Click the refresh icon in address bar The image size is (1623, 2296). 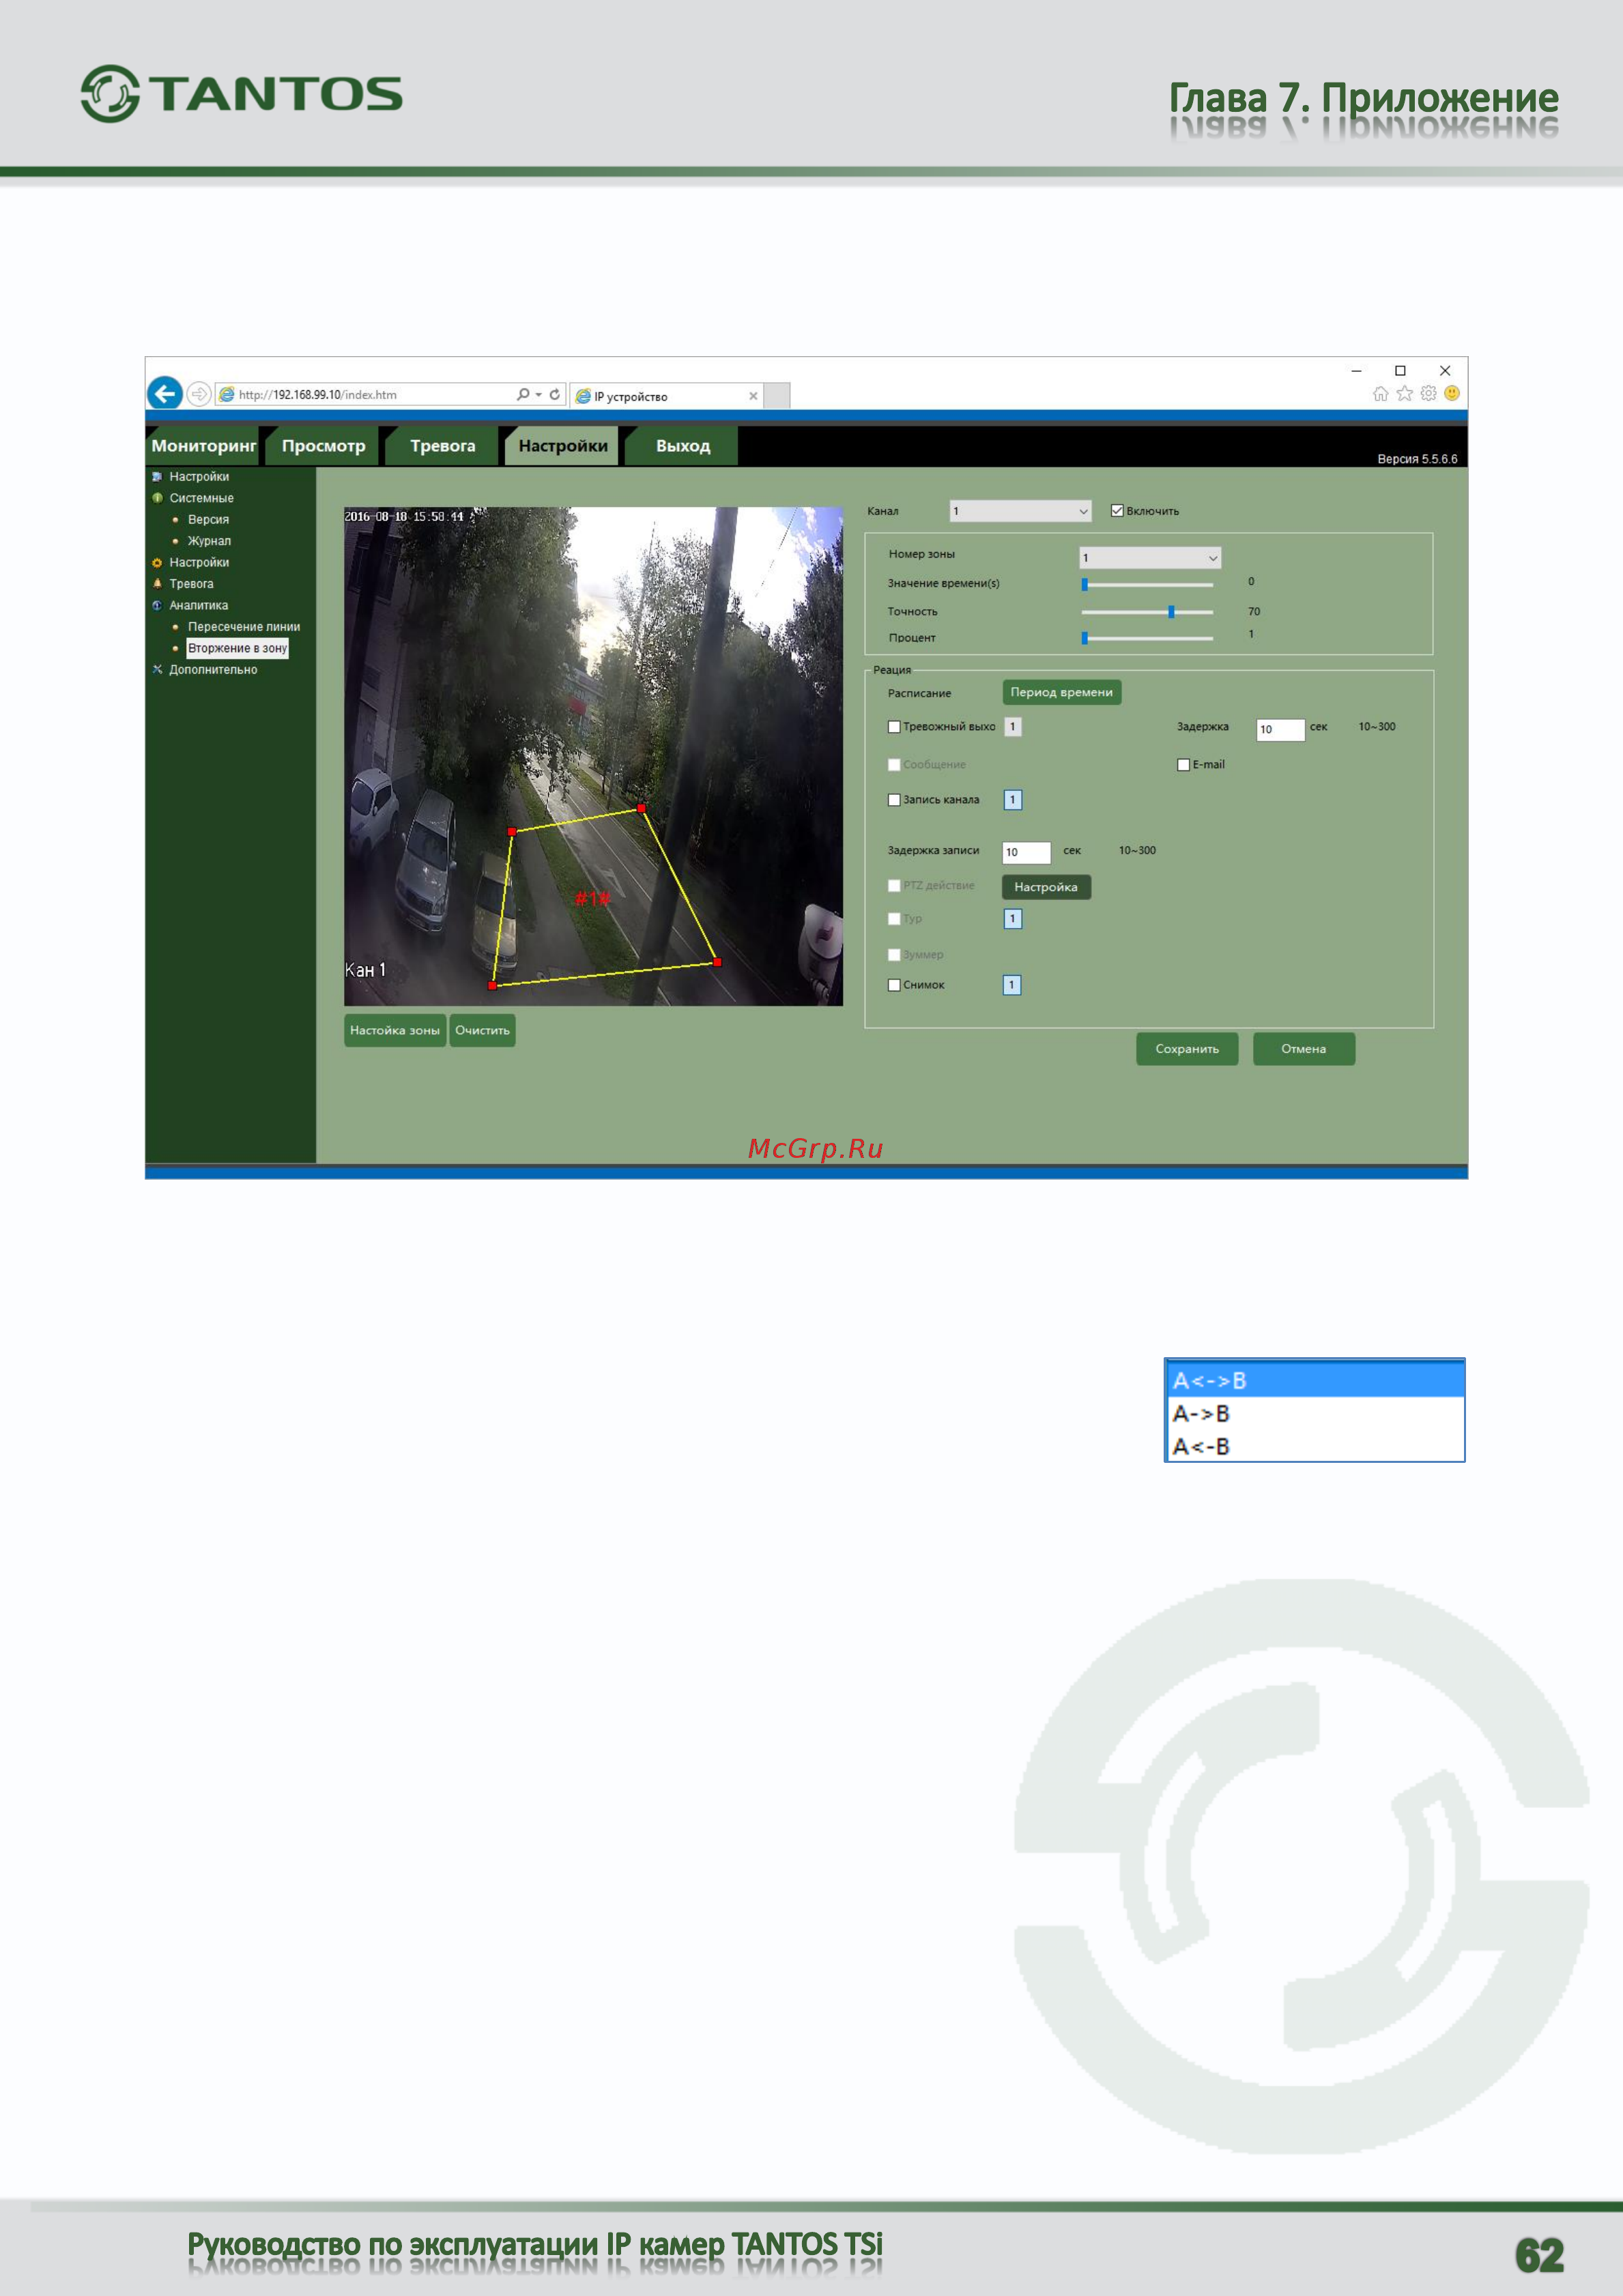(x=554, y=394)
